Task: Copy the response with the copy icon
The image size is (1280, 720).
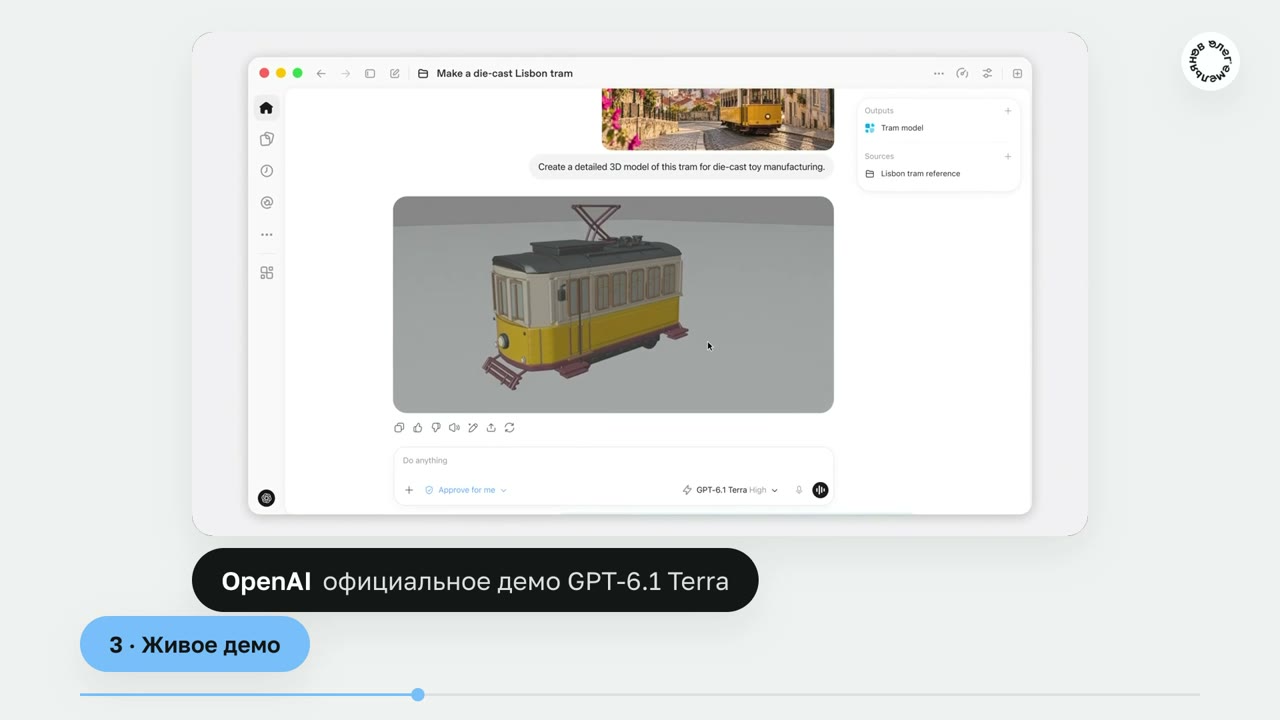Action: [x=399, y=427]
